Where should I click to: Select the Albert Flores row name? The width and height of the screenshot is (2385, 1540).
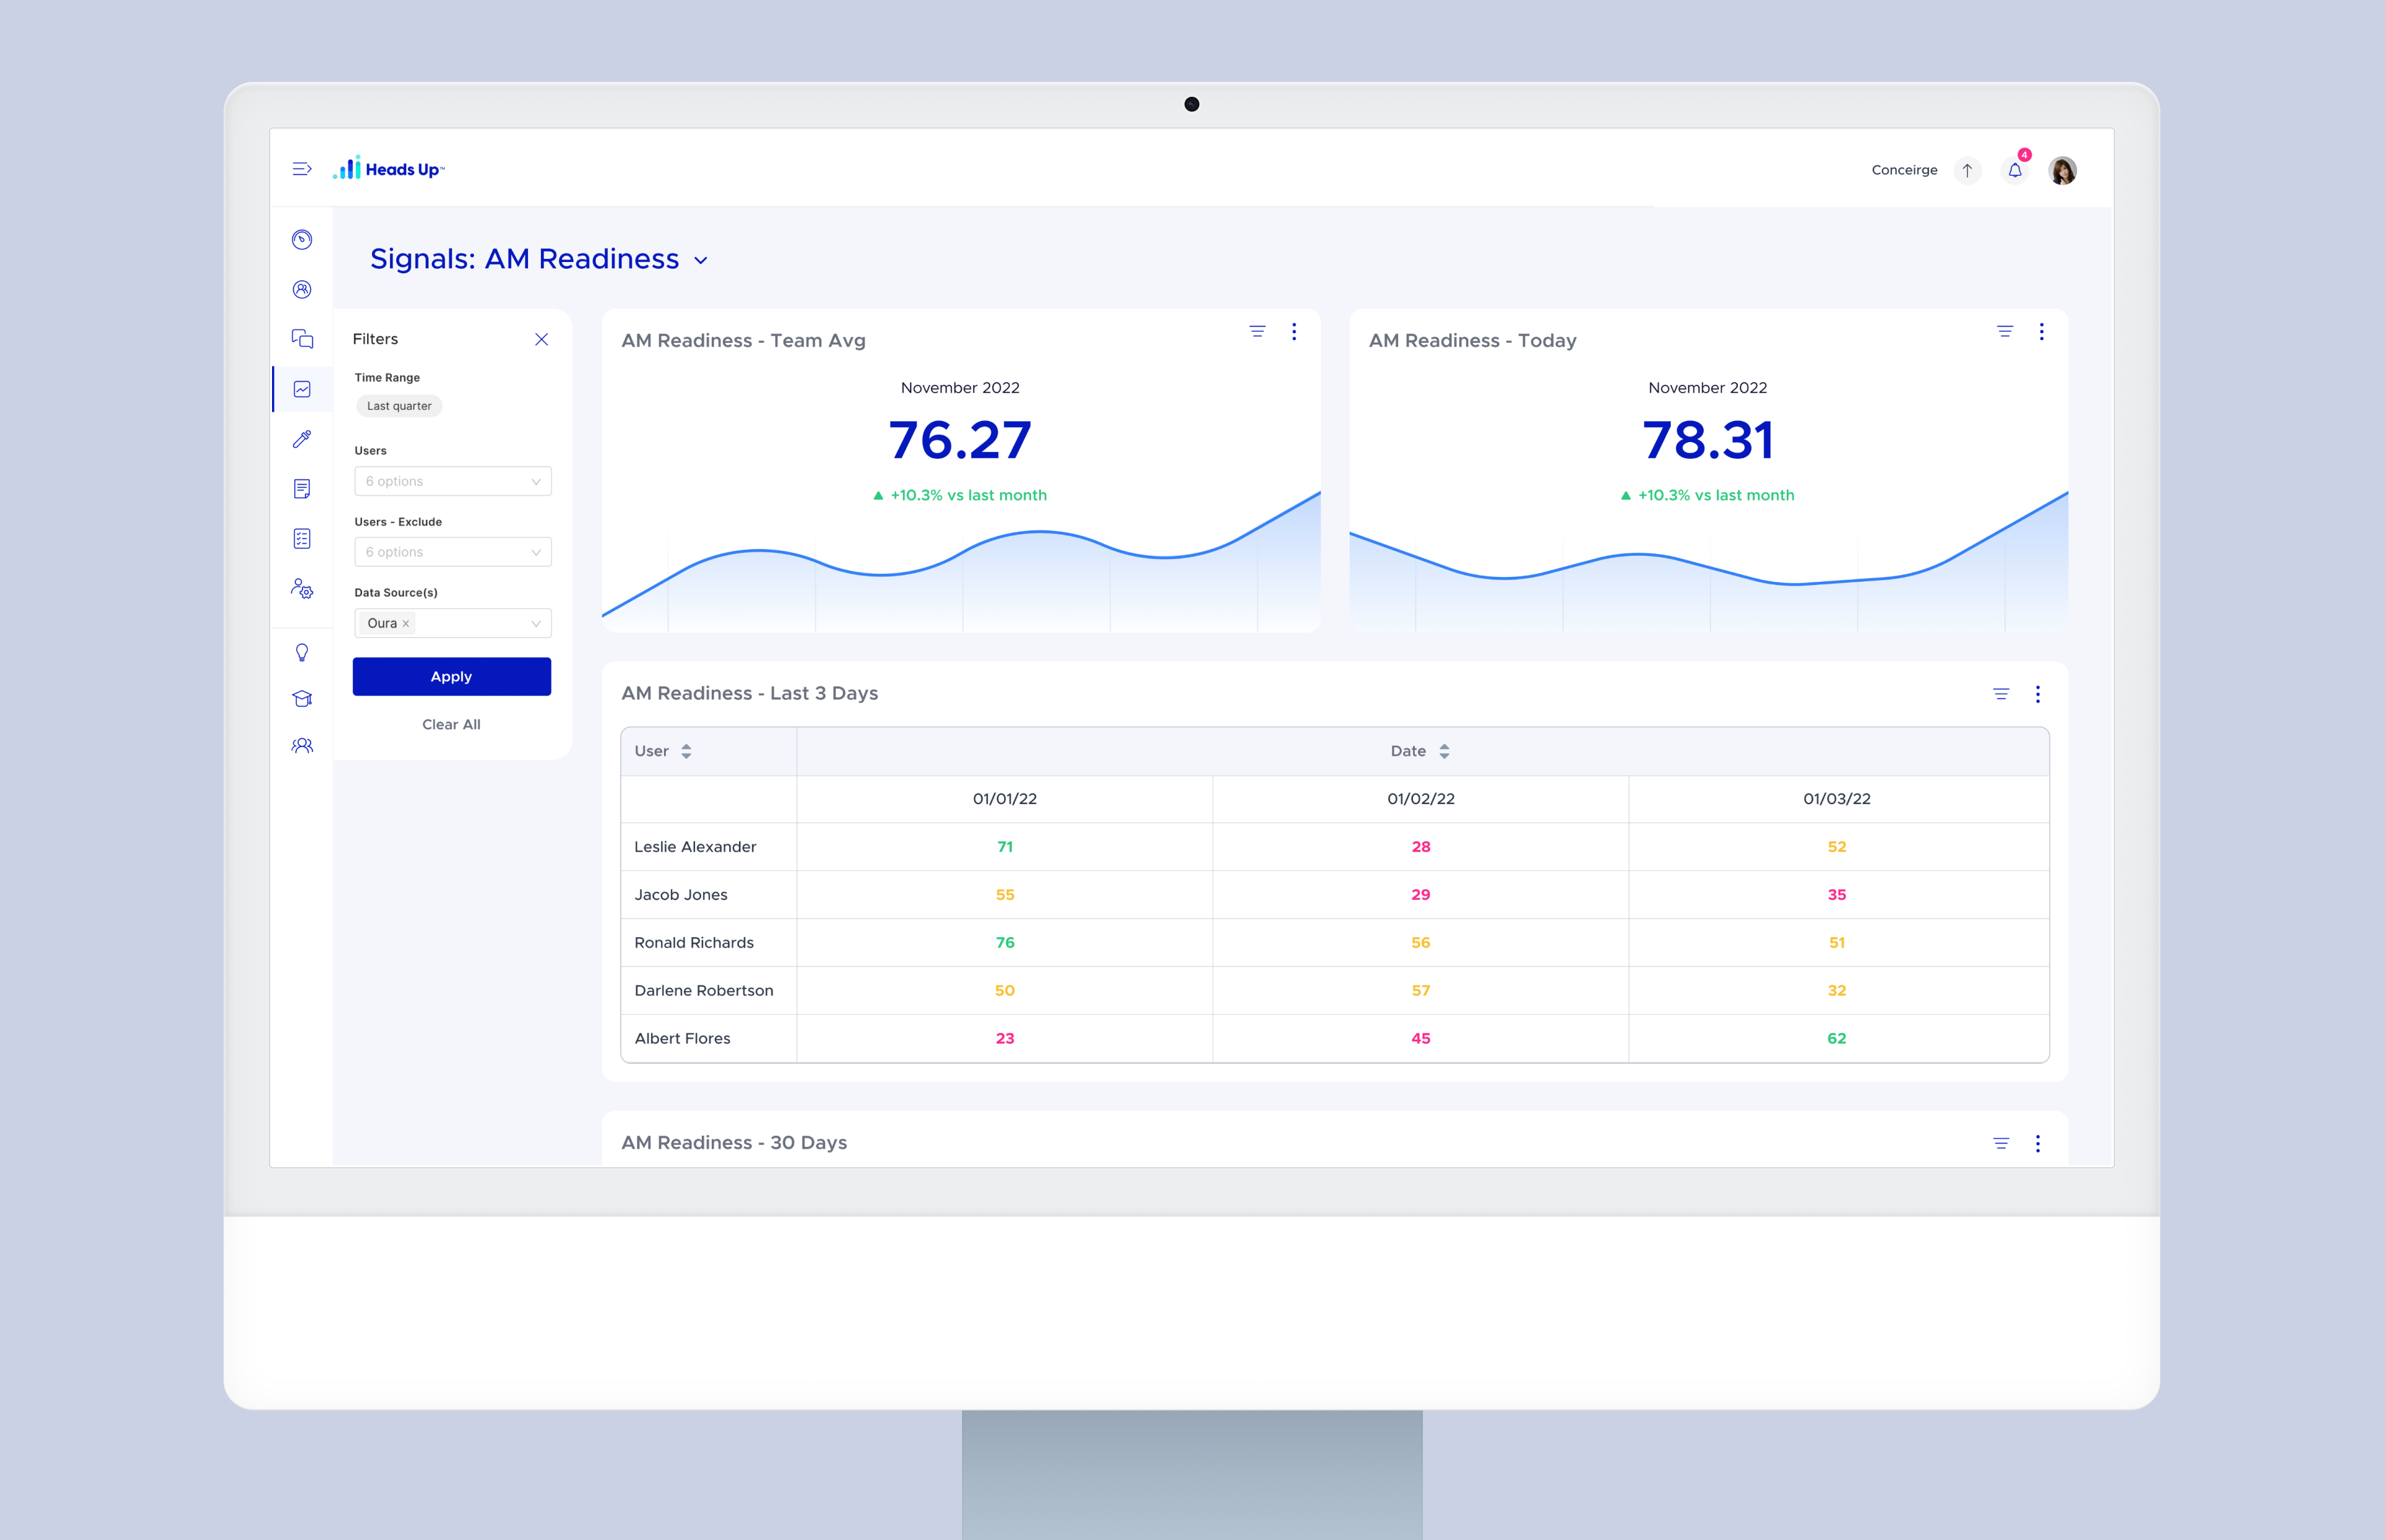(682, 1039)
